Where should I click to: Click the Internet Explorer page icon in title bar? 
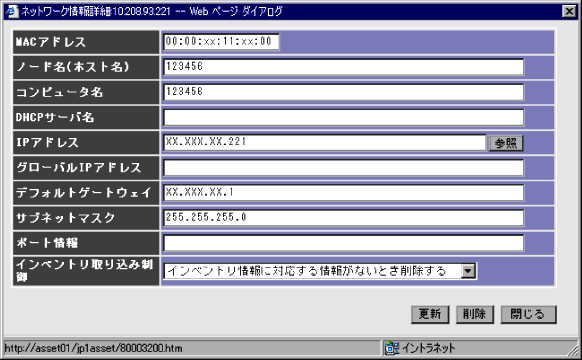point(12,11)
